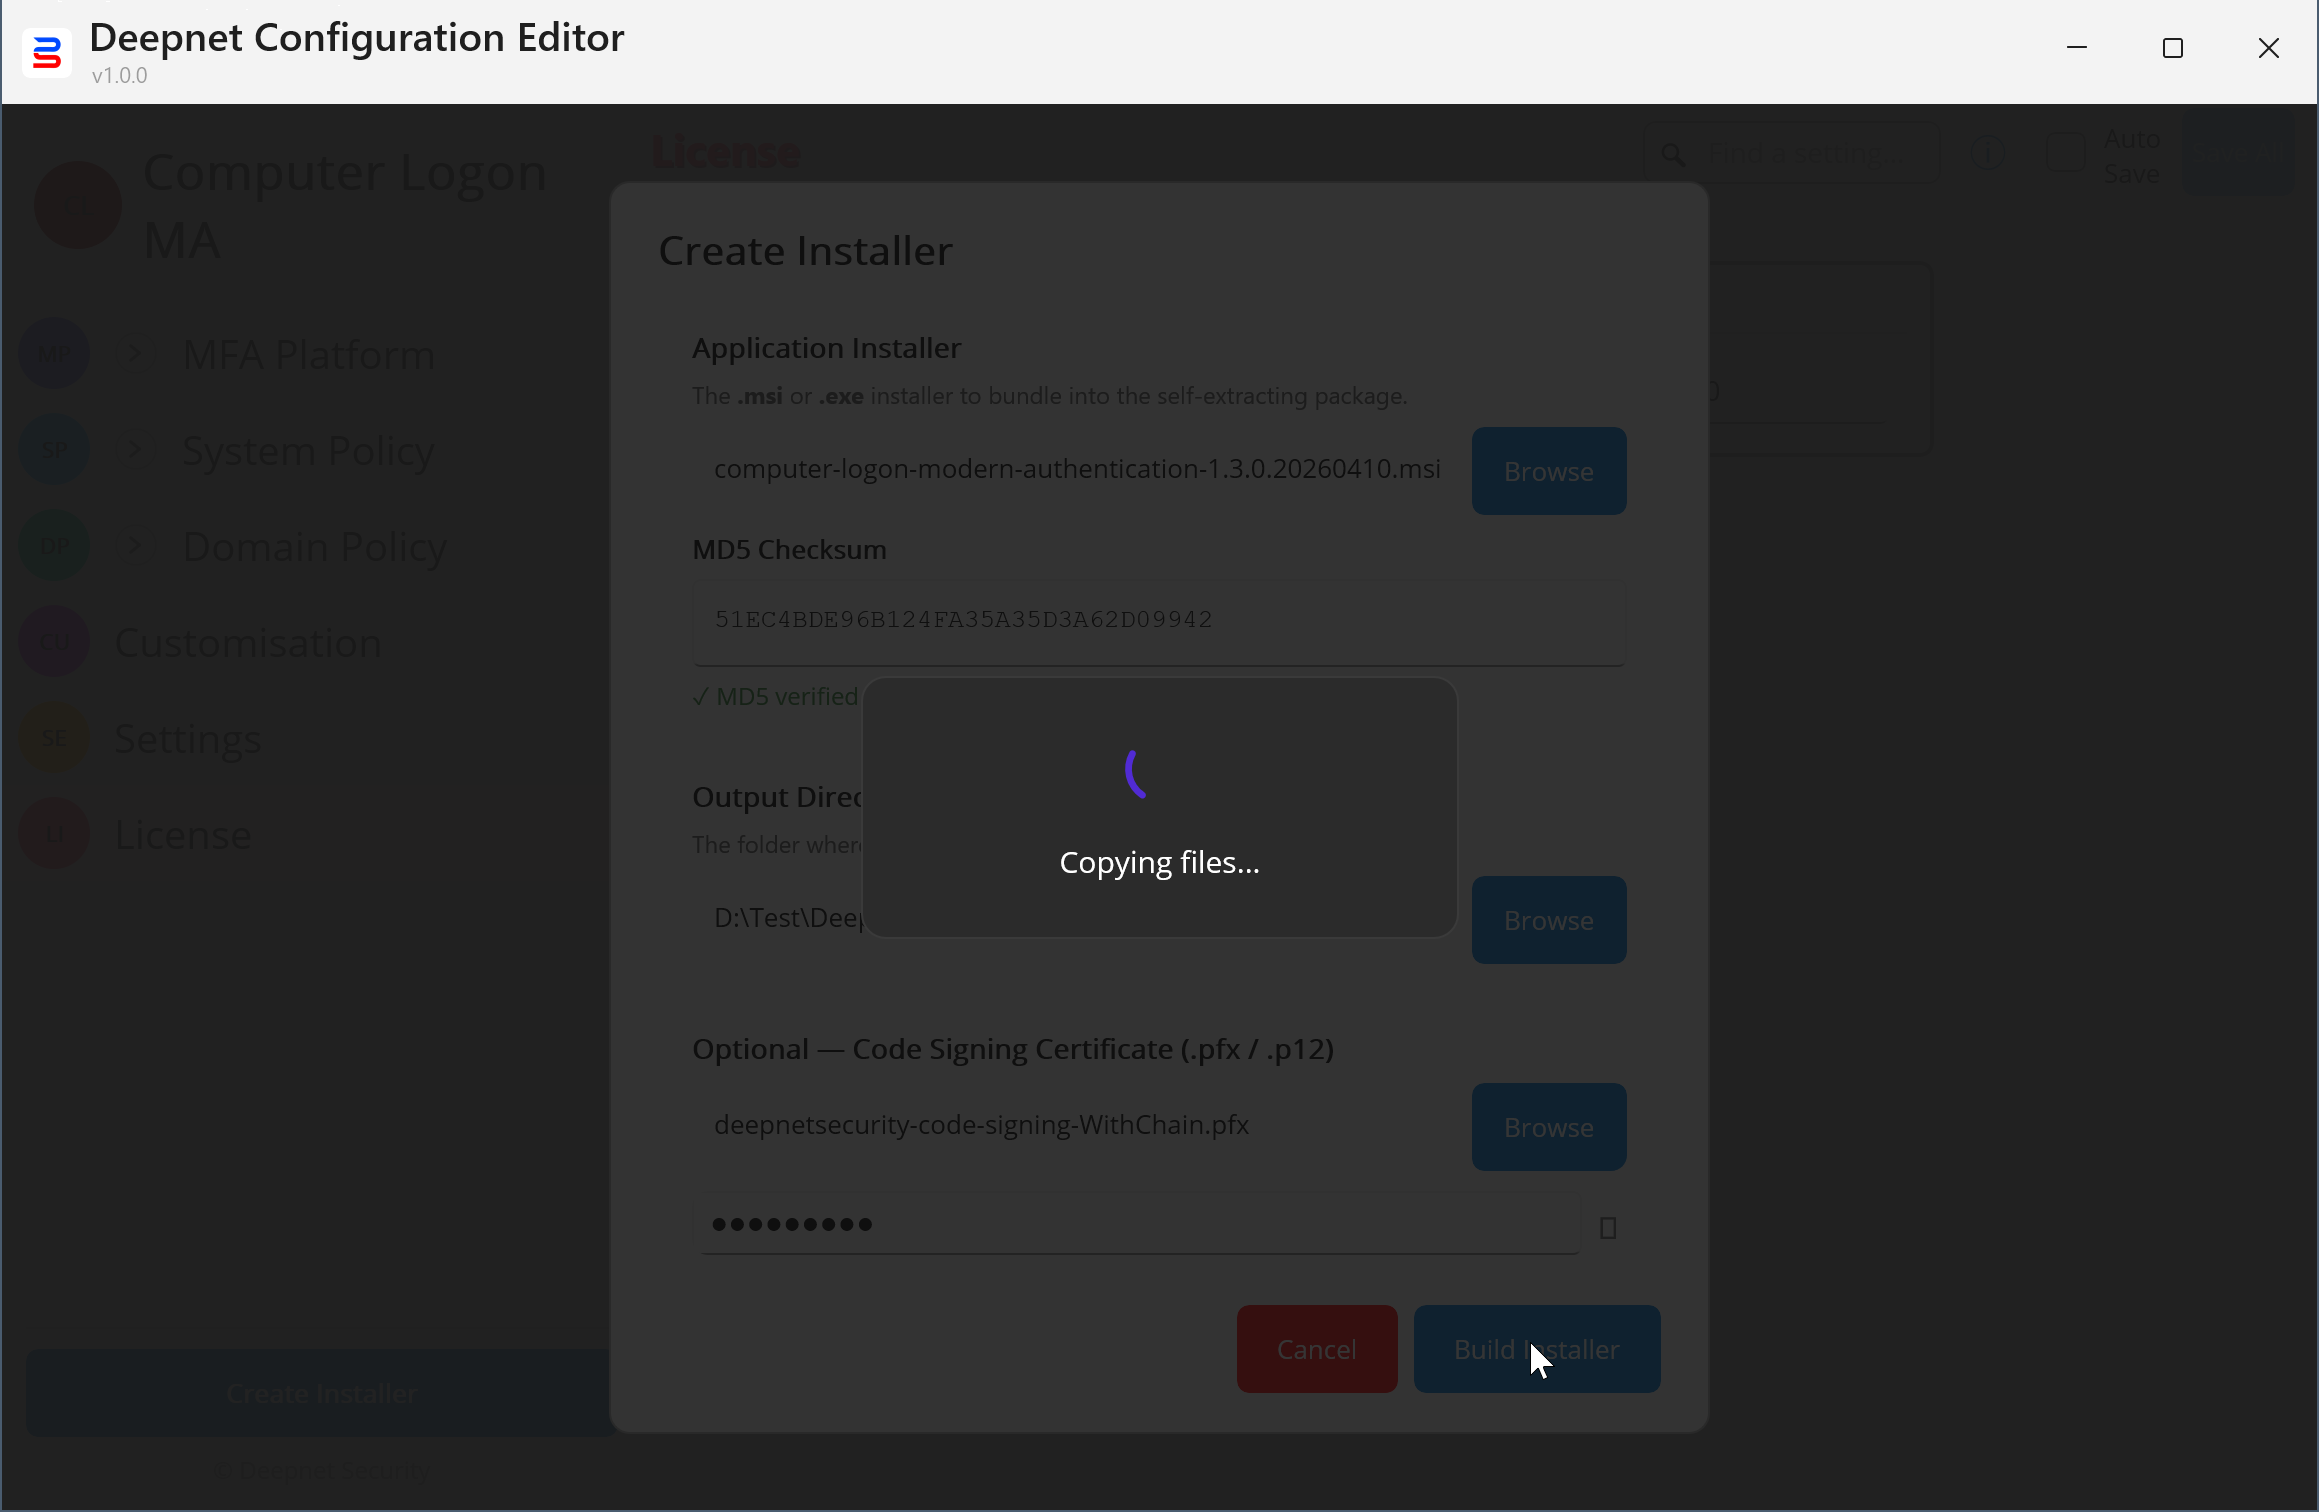
Task: Toggle certificate password visibility icon
Action: (1608, 1227)
